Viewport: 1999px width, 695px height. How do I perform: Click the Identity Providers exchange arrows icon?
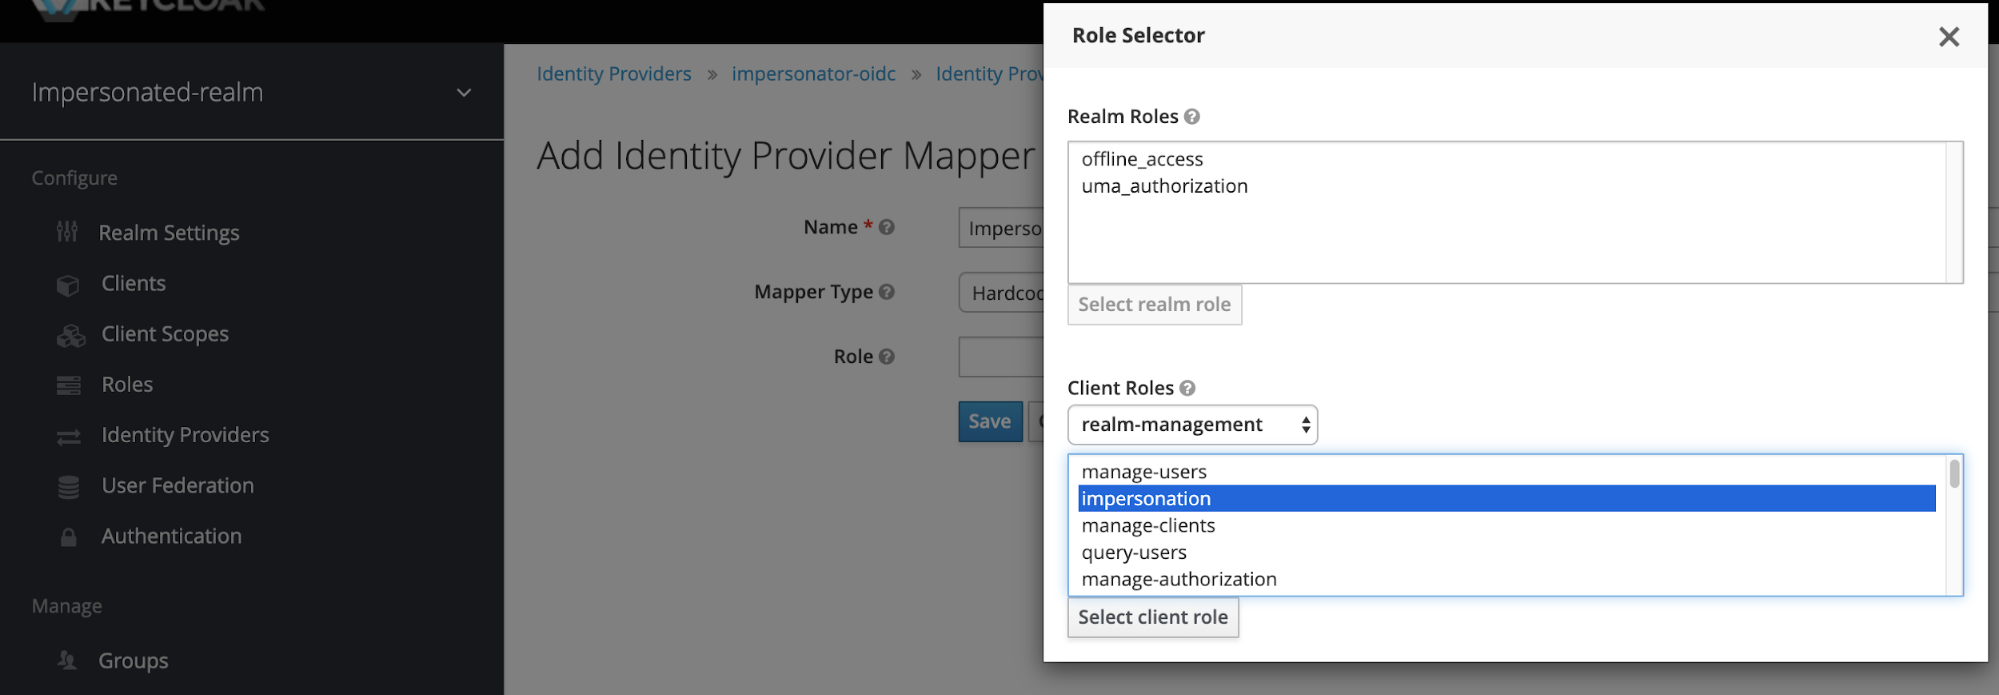(x=69, y=437)
